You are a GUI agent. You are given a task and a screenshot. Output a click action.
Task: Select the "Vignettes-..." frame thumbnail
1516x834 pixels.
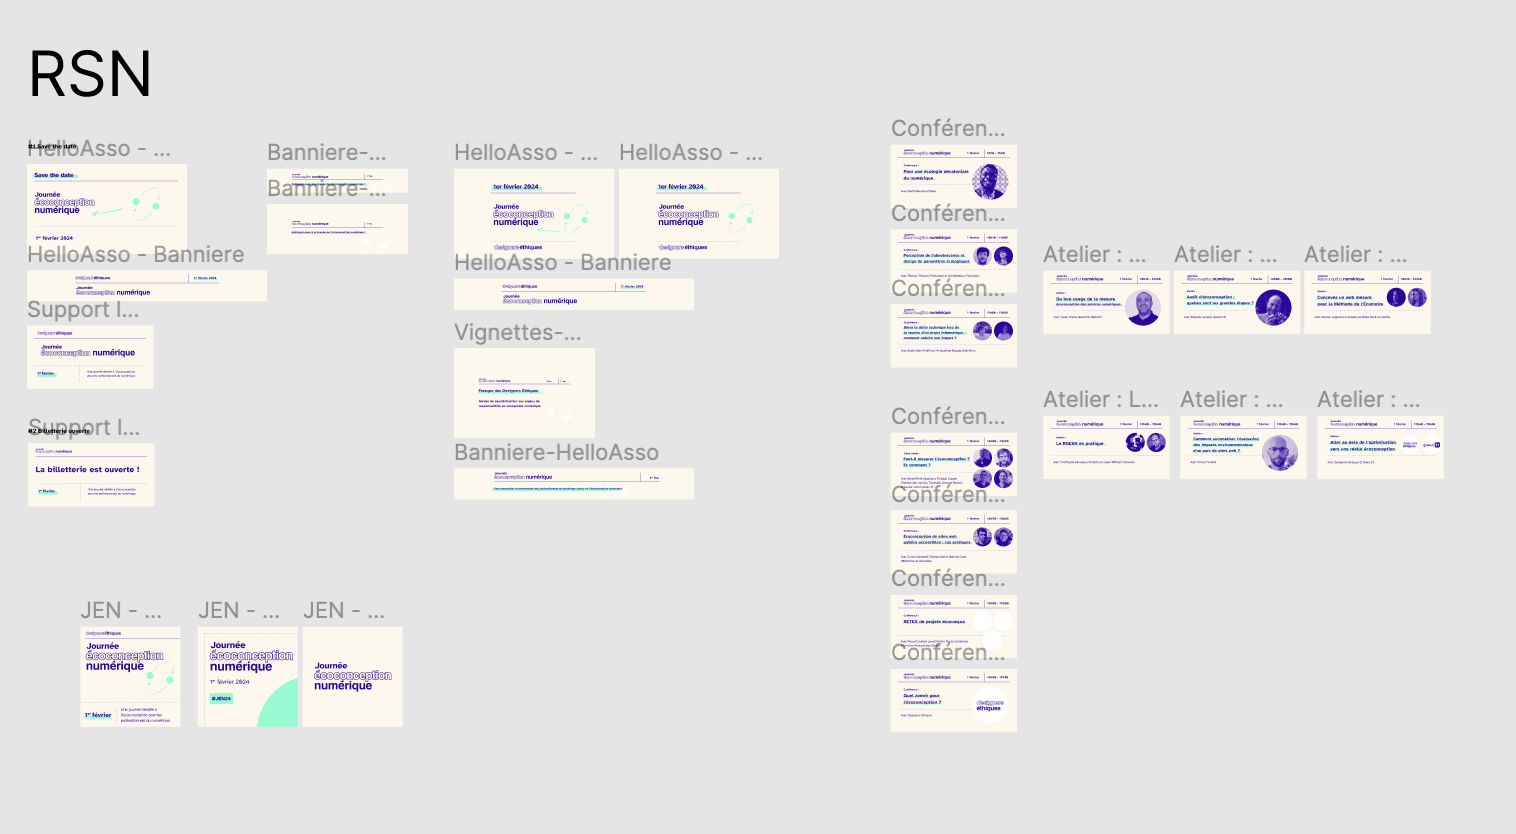click(524, 392)
